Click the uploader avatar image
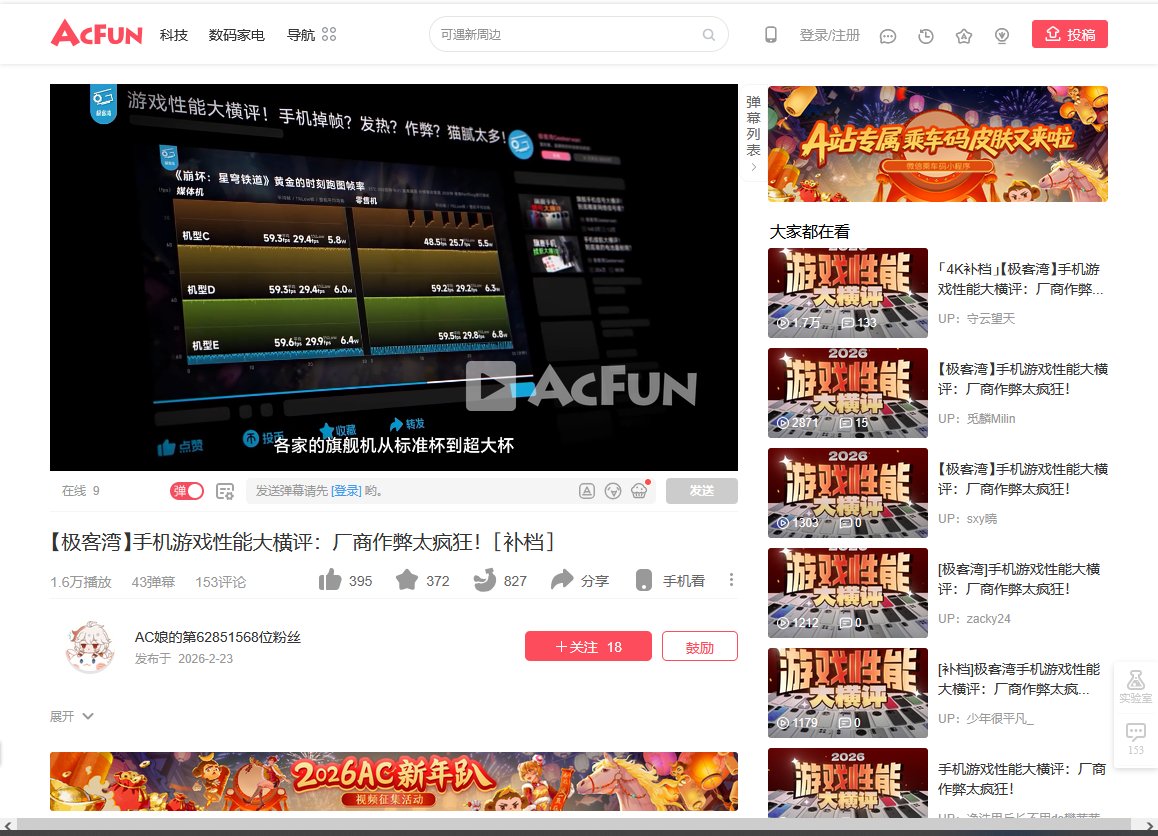The height and width of the screenshot is (836, 1158). (90, 647)
